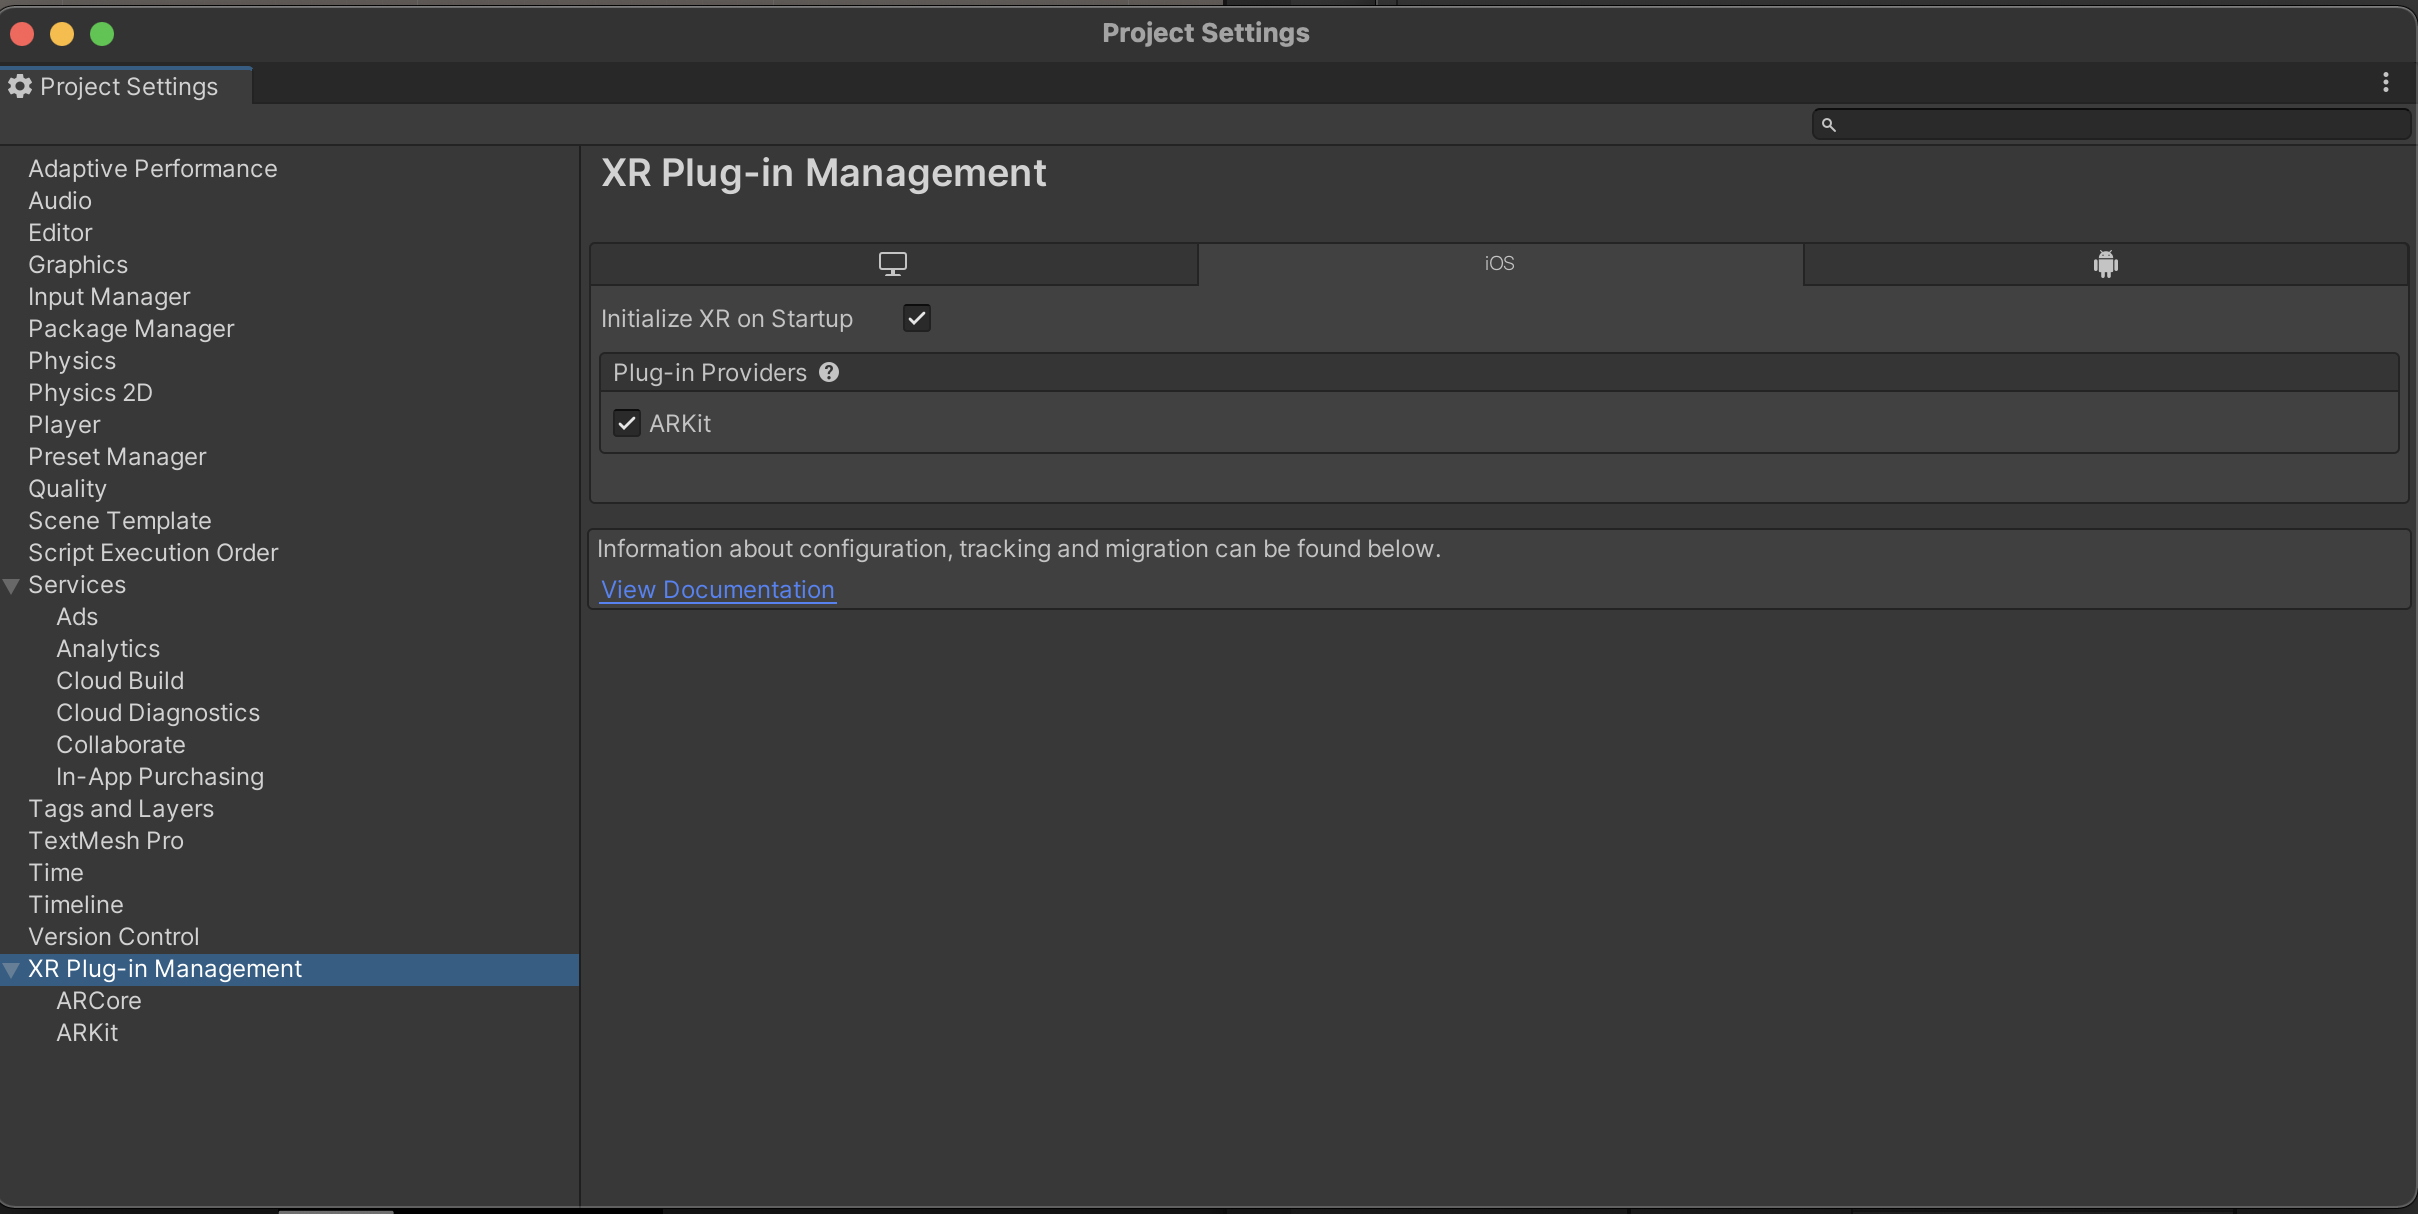Open Analytics under Services
This screenshot has width=2418, height=1214.
click(x=108, y=649)
